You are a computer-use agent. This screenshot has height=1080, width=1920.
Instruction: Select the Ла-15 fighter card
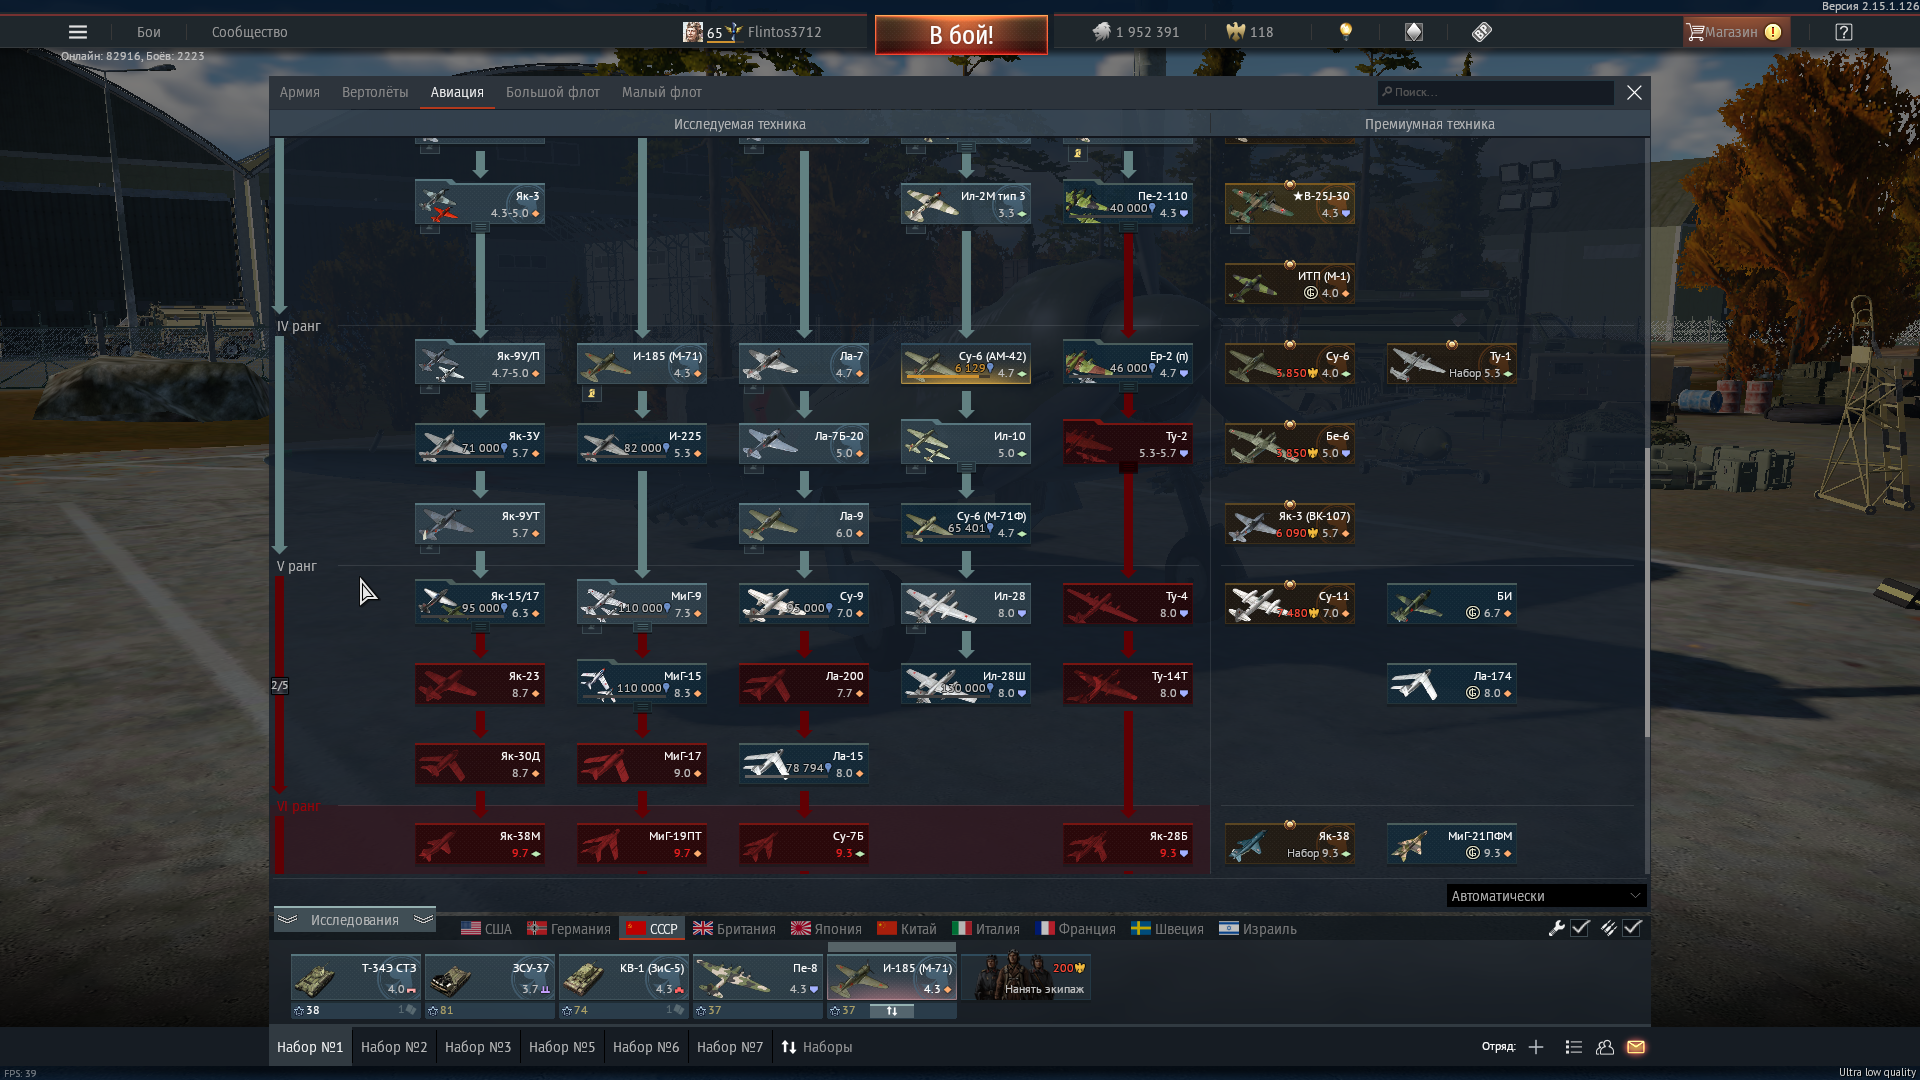[804, 763]
